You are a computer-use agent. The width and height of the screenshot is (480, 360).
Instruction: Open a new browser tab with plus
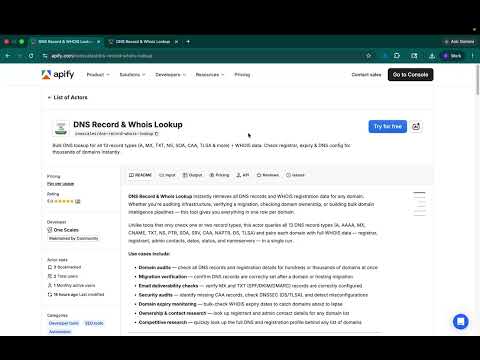pyautogui.click(x=188, y=42)
